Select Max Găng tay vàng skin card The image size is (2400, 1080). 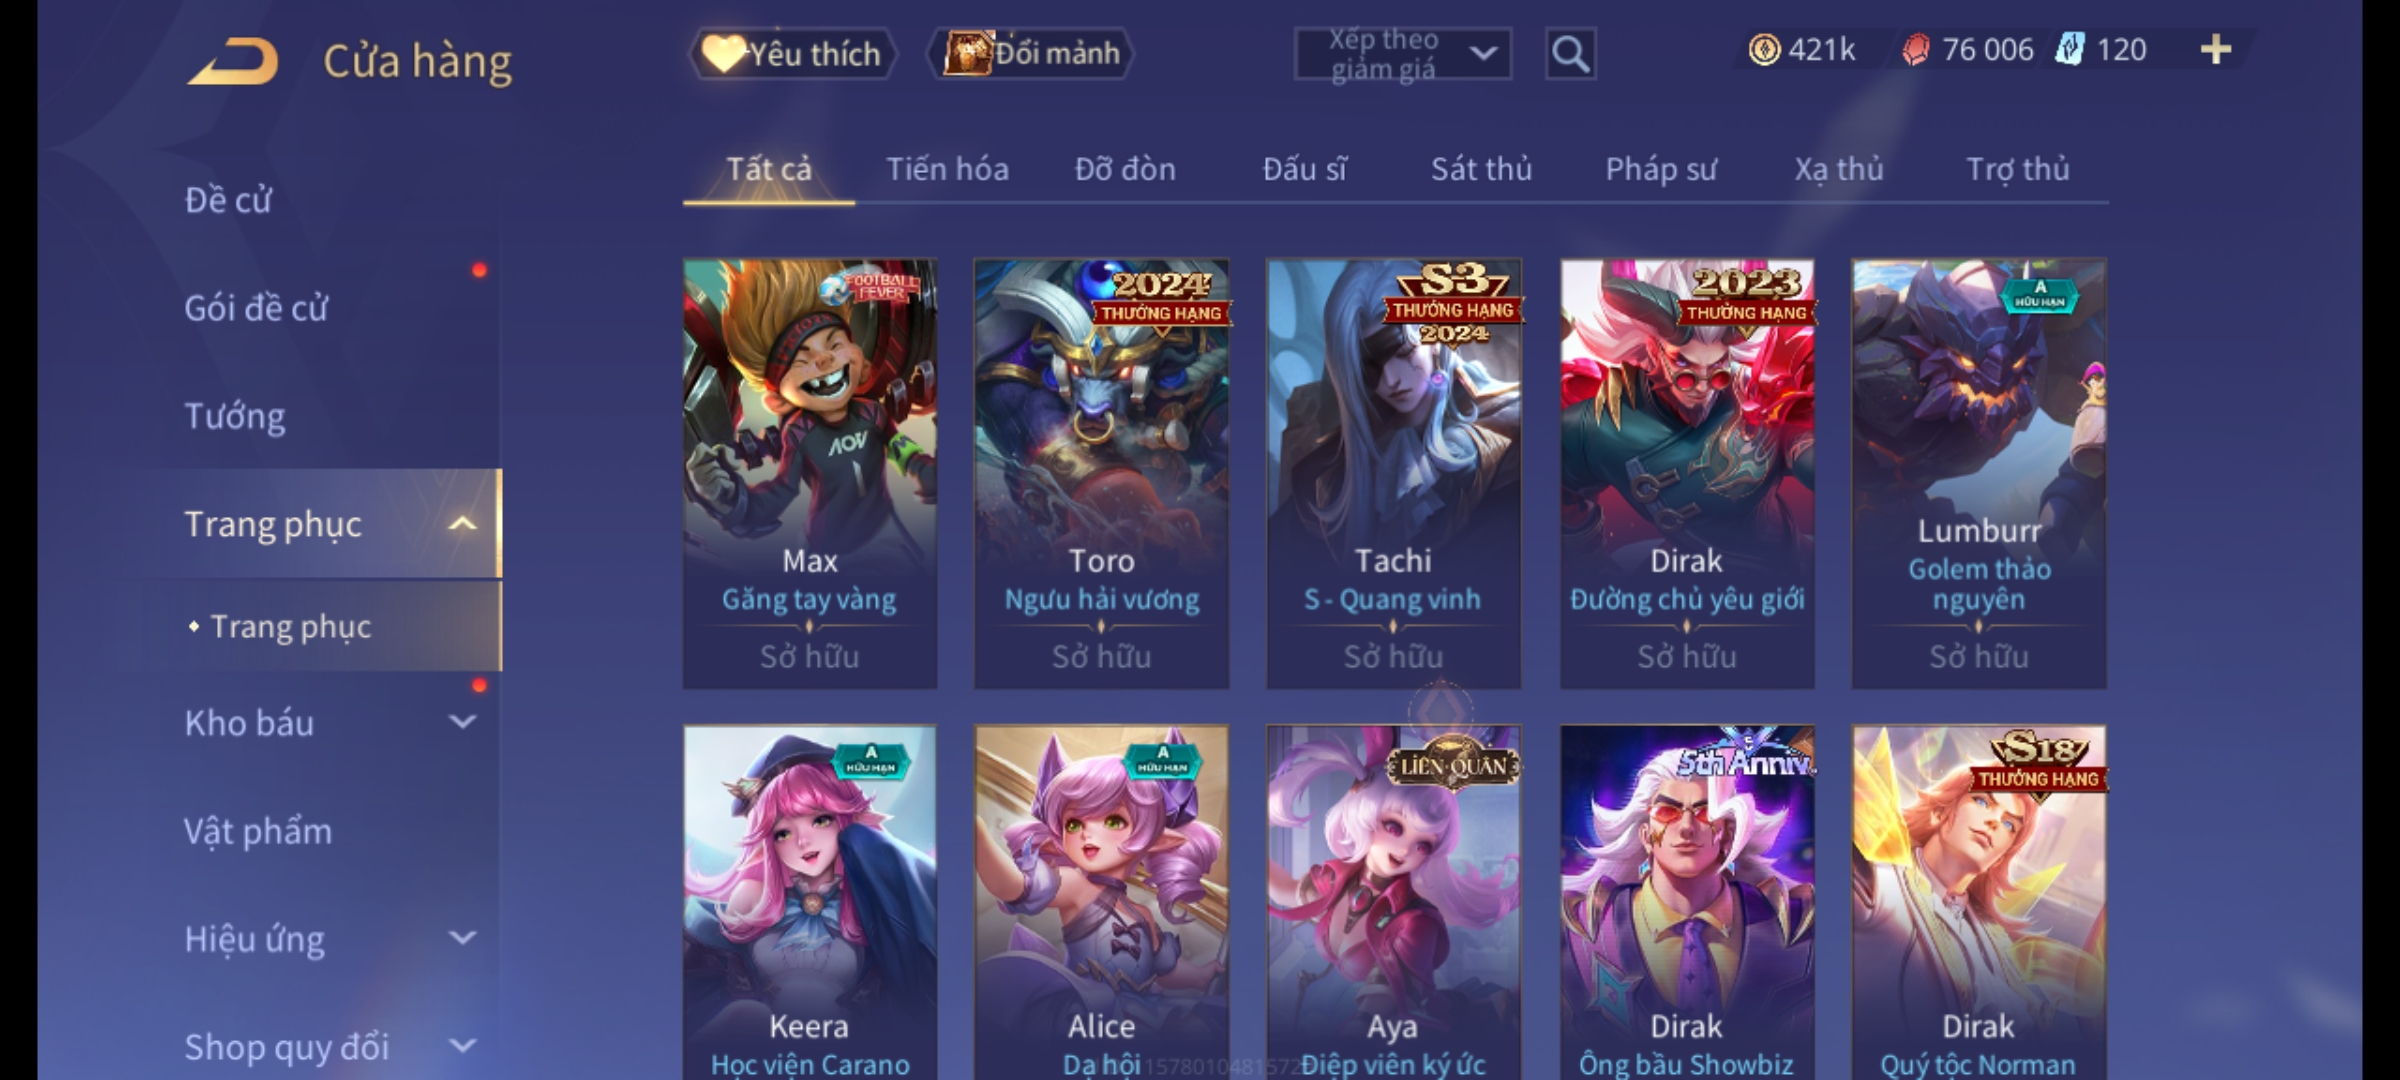(810, 474)
